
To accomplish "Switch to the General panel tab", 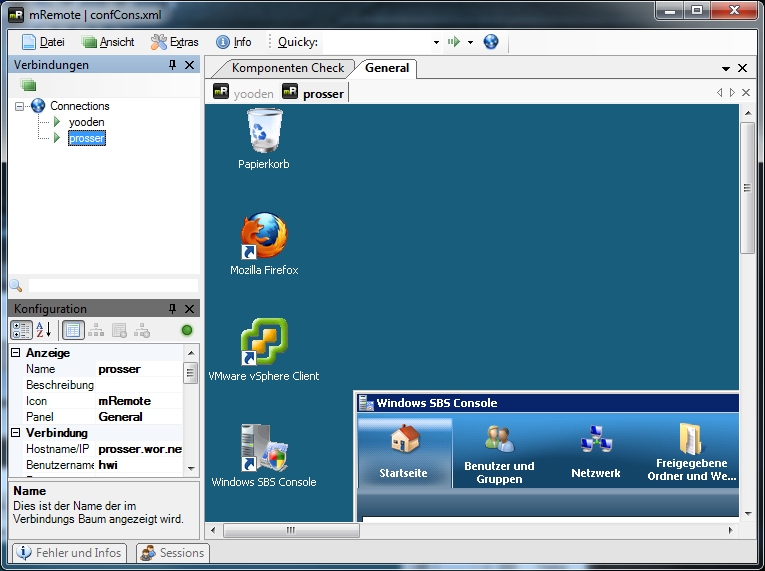I will pyautogui.click(x=387, y=68).
